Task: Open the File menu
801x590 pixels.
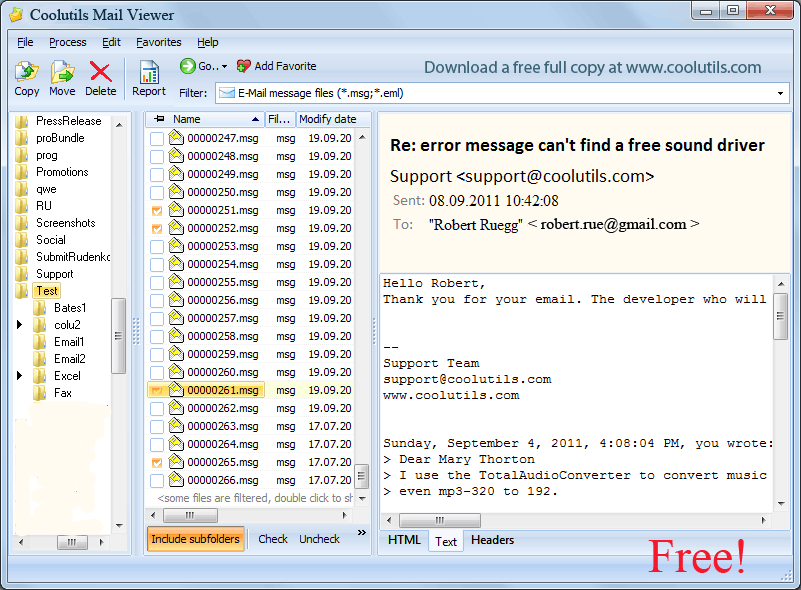Action: pos(25,42)
